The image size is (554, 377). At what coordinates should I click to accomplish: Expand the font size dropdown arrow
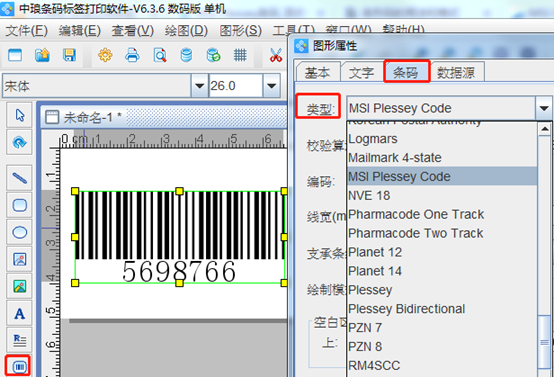(271, 86)
